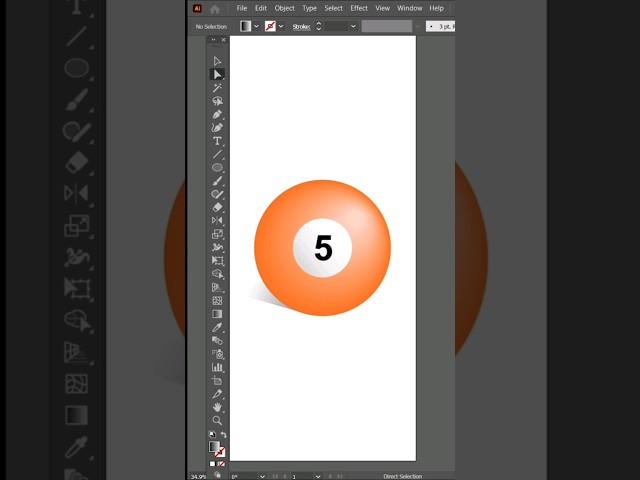Select the Ellipse tool
640x480 pixels.
(x=217, y=168)
